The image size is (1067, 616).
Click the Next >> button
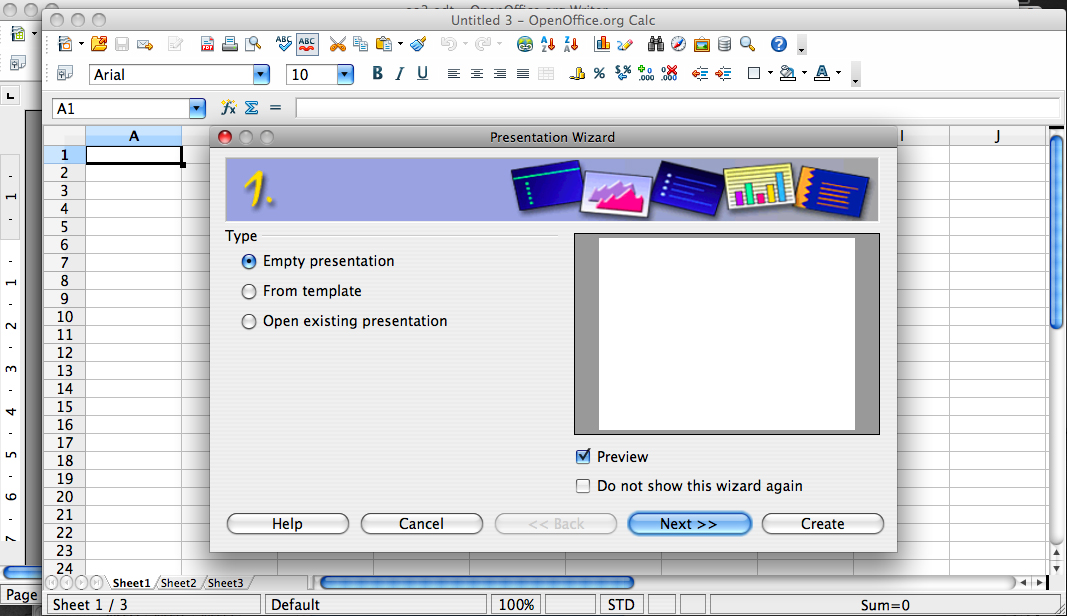pos(689,523)
